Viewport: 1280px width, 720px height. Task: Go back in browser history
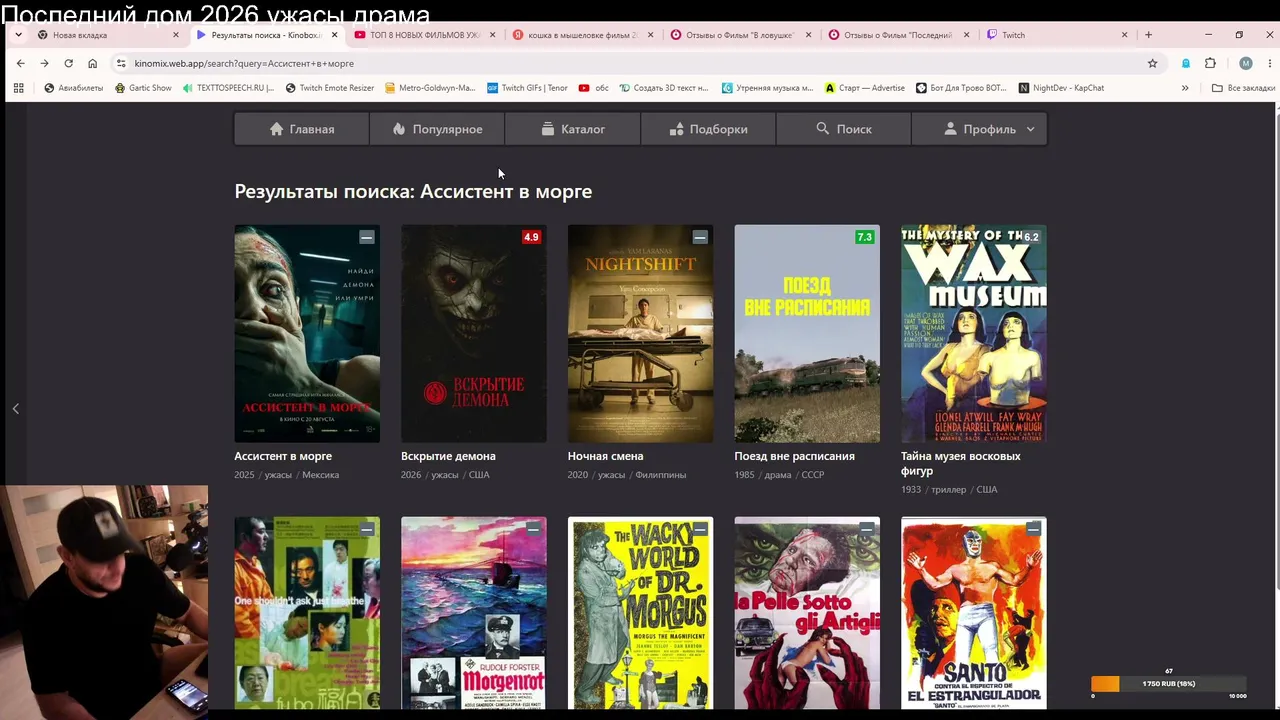point(20,63)
